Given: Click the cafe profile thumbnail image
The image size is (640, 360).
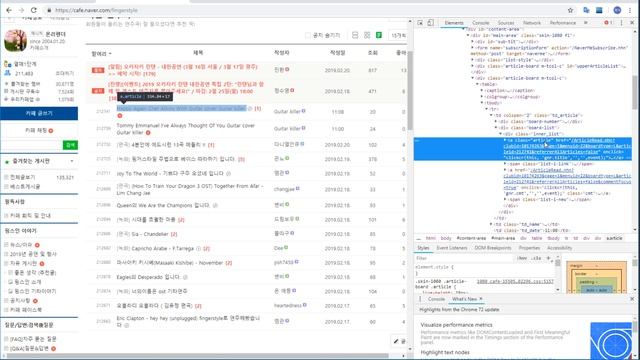Looking at the screenshot, I should point(16,40).
